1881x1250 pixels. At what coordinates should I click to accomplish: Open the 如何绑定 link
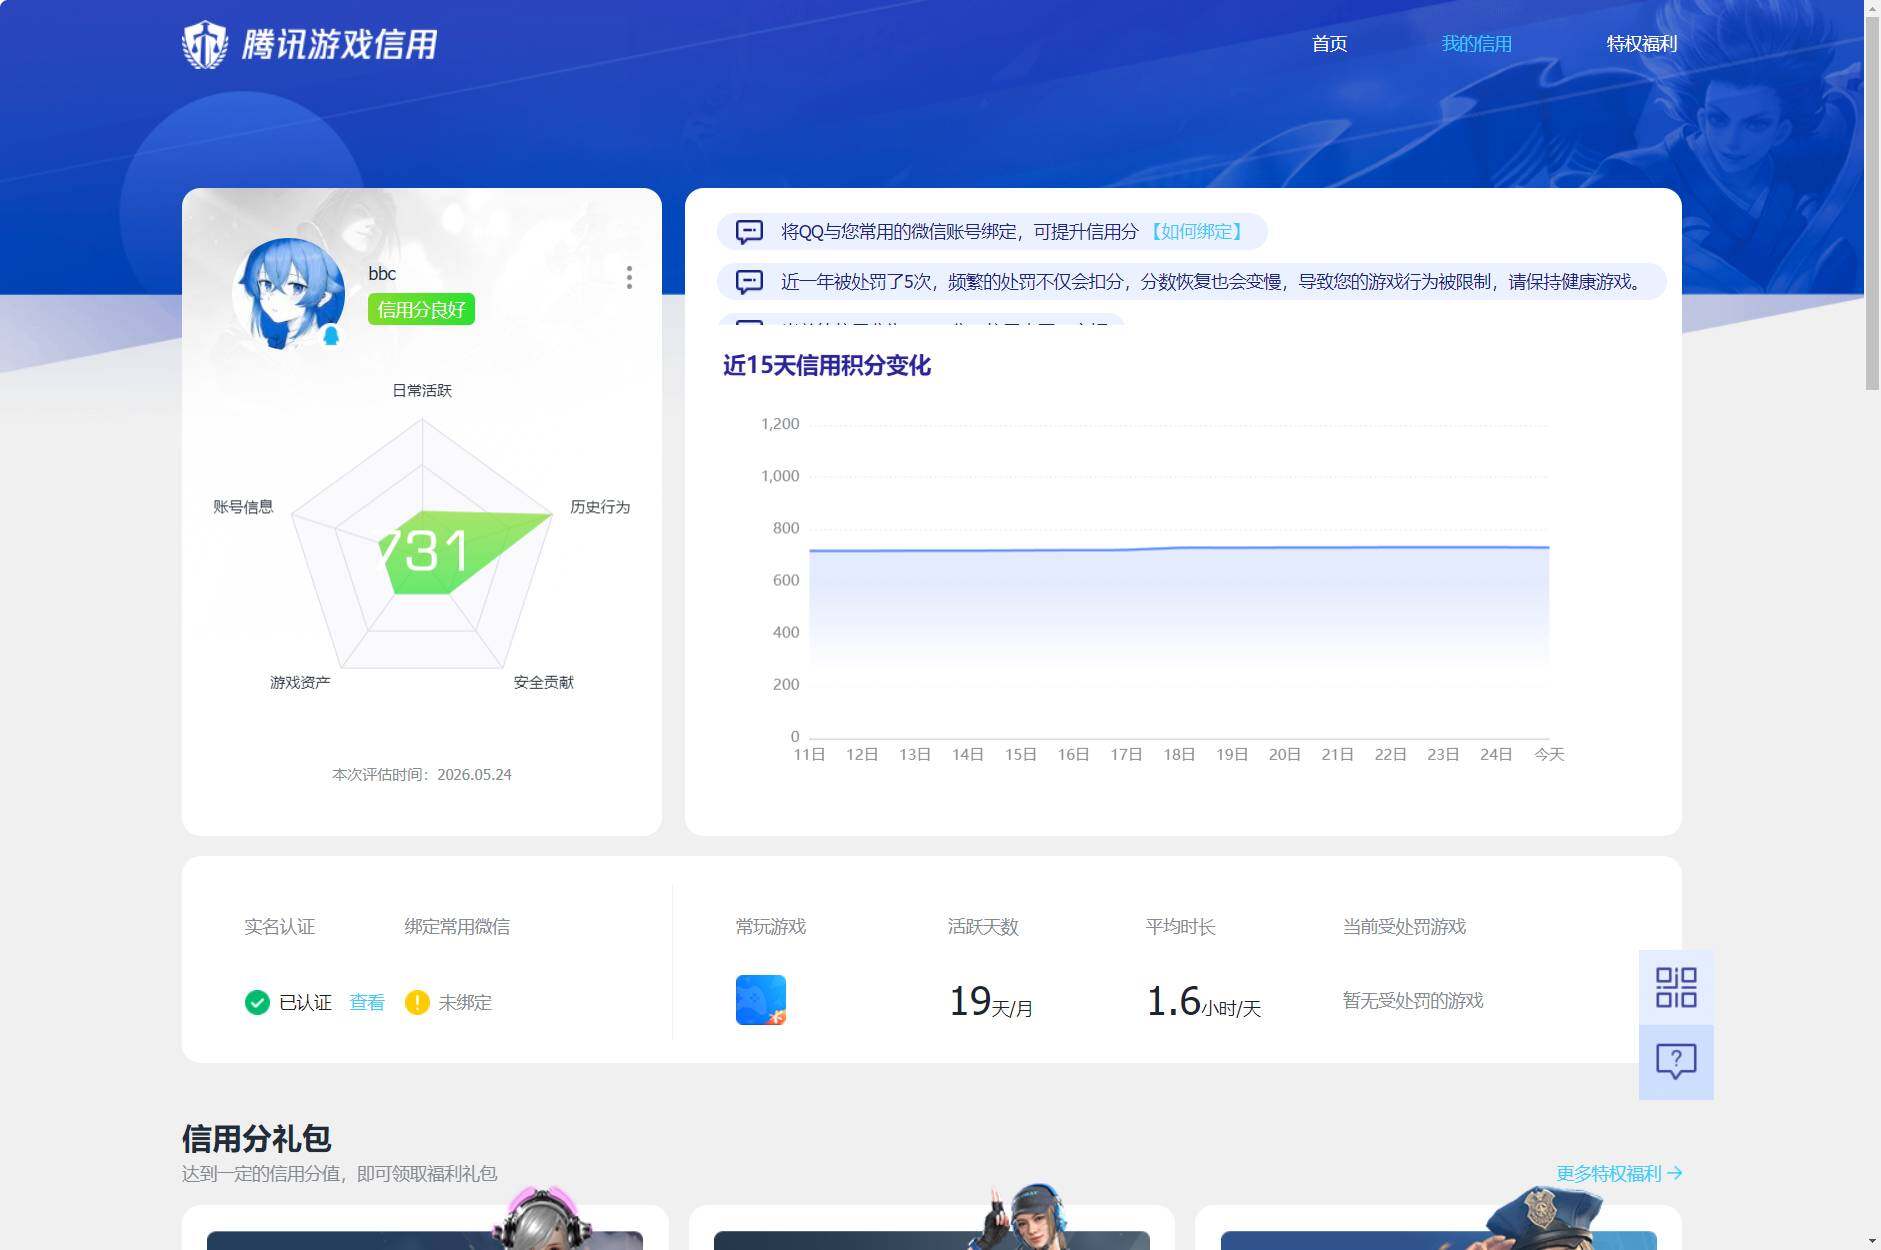point(1196,232)
